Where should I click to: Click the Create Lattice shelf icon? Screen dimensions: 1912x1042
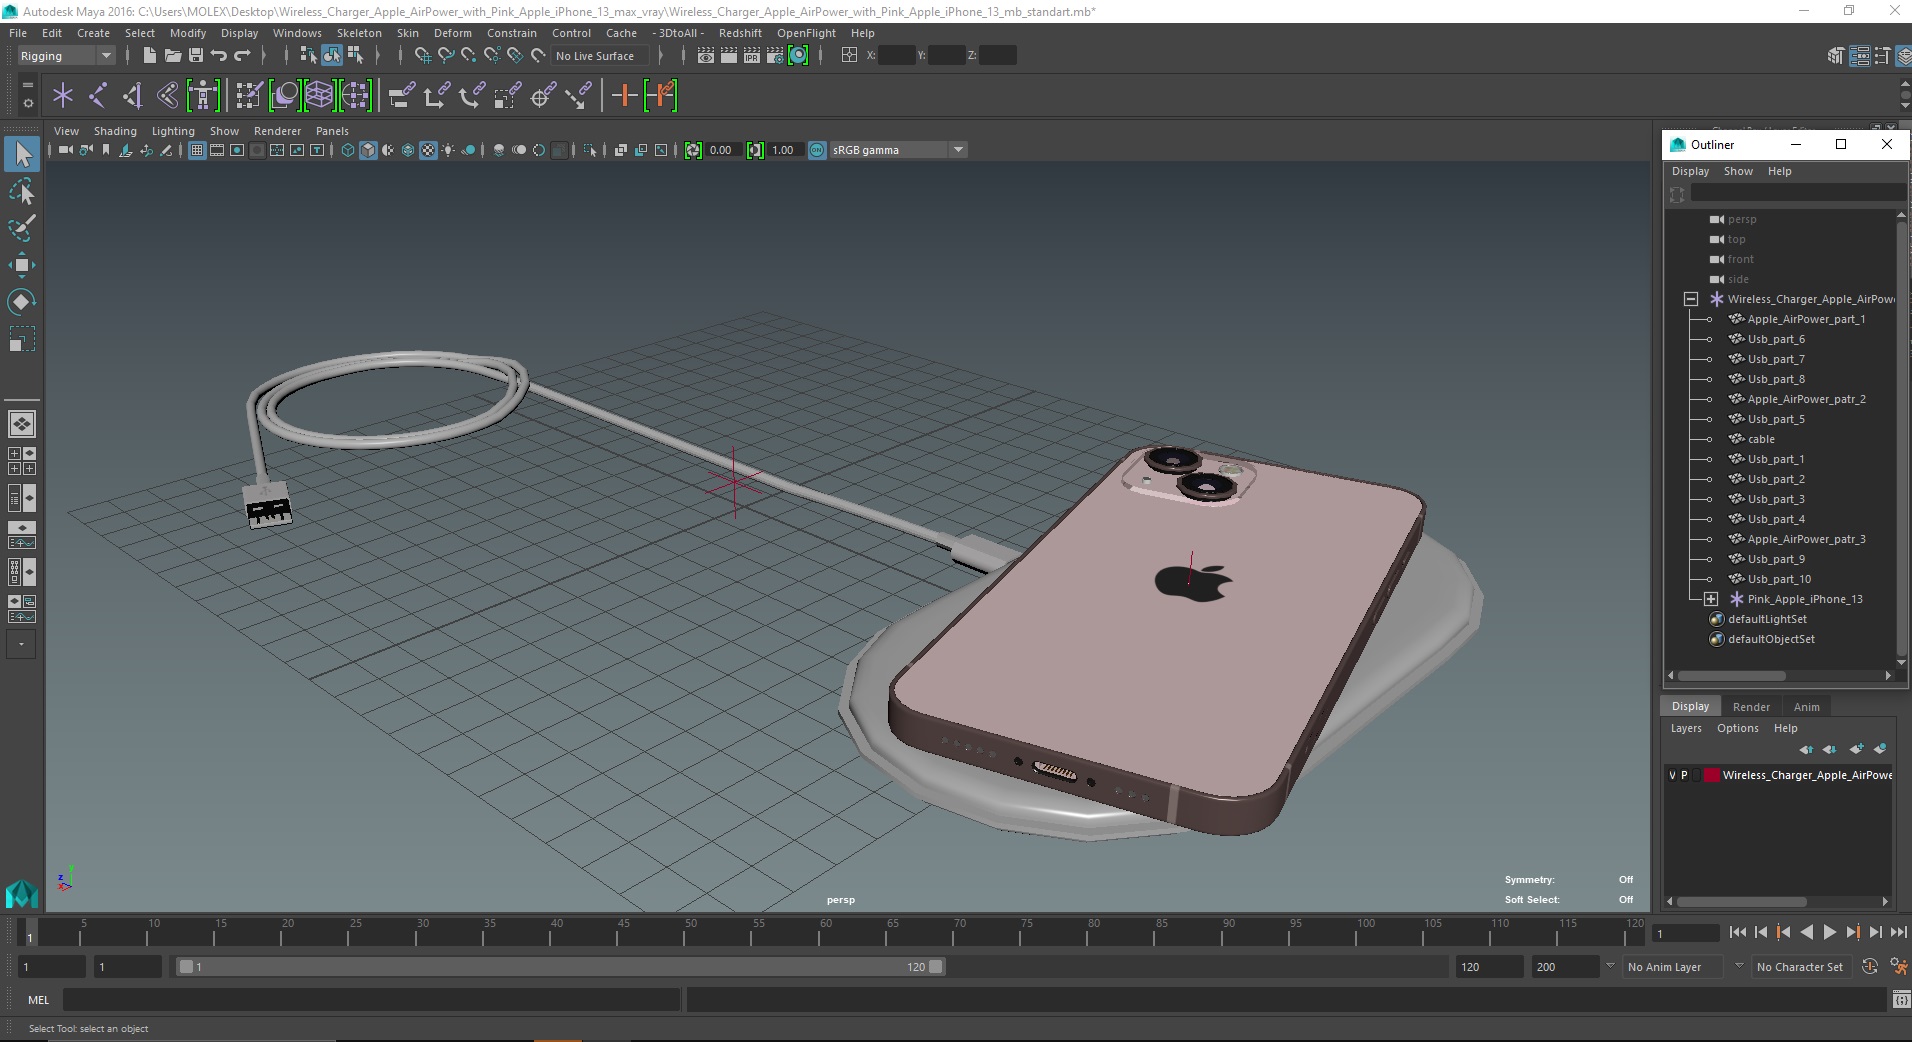pos(319,96)
